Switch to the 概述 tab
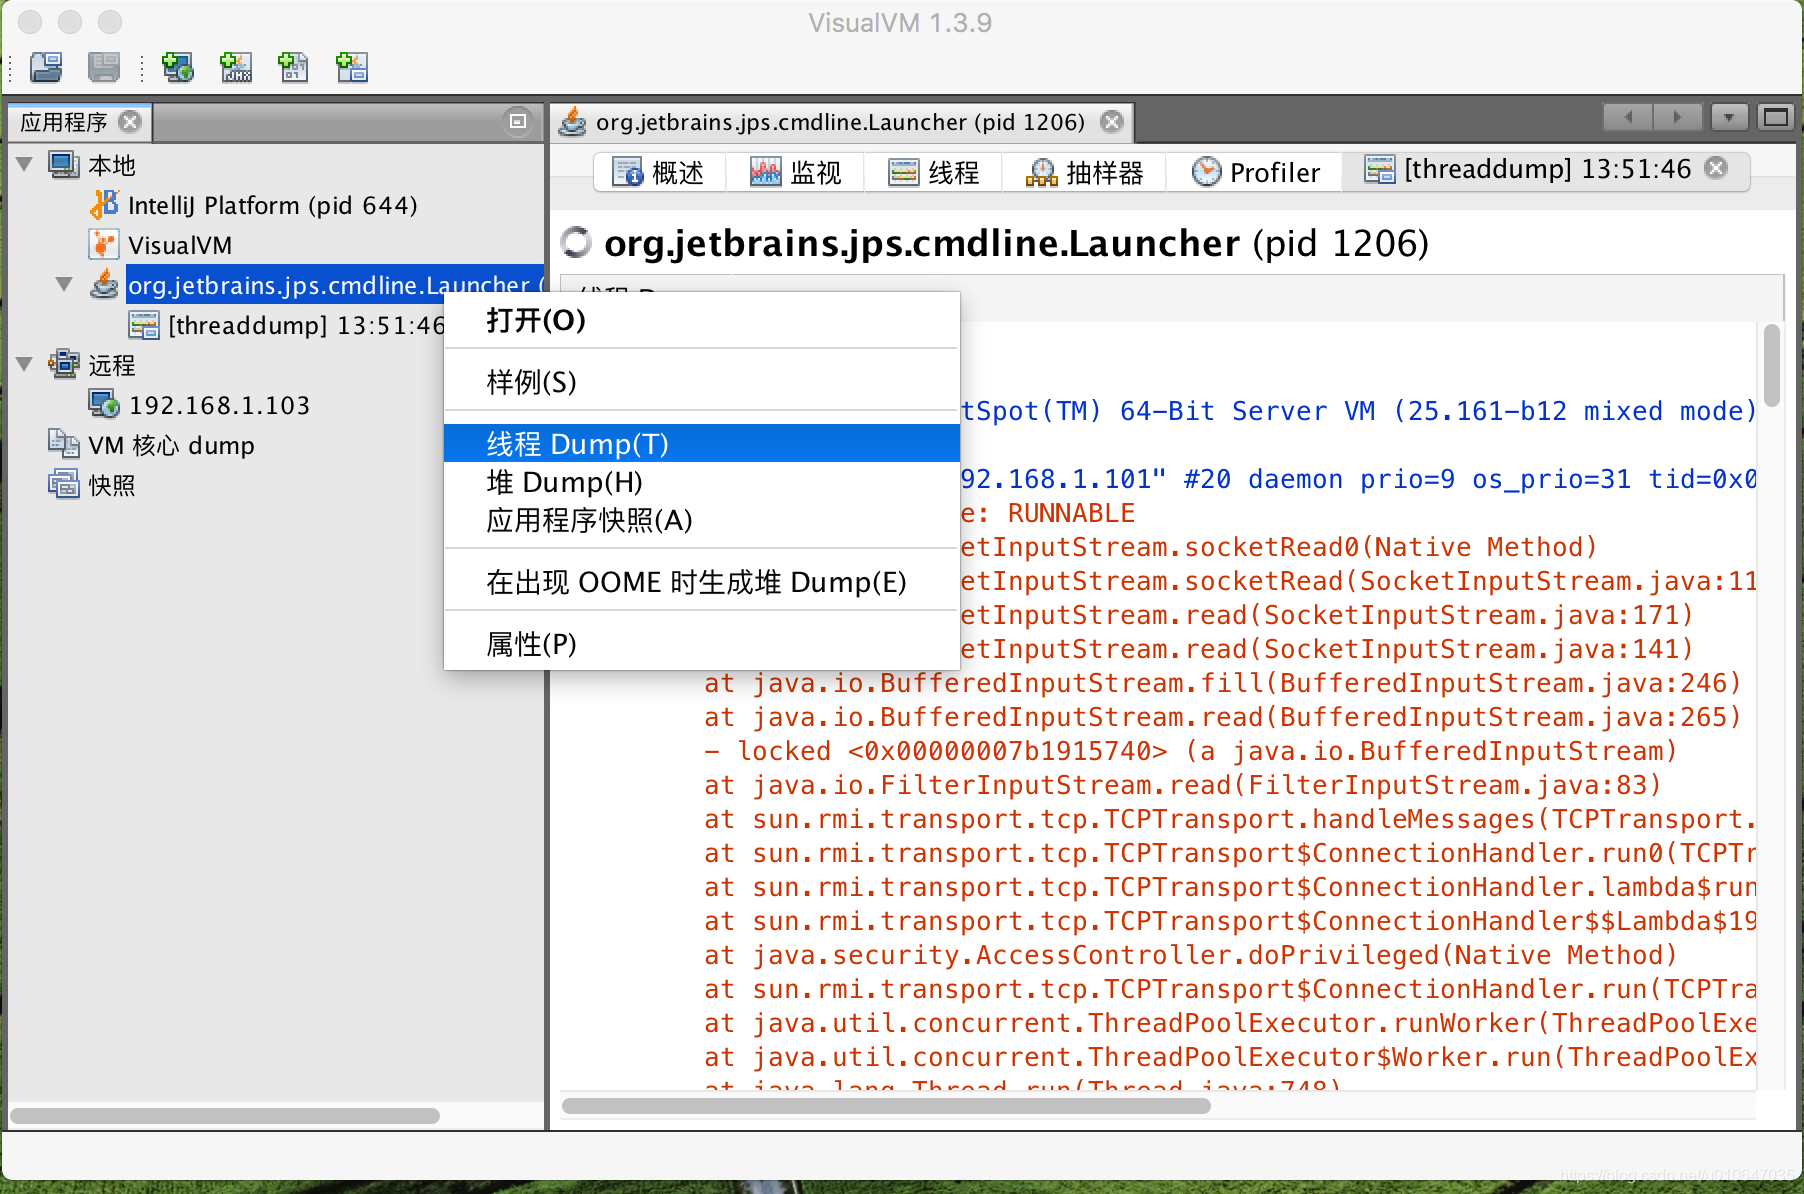 pos(659,172)
